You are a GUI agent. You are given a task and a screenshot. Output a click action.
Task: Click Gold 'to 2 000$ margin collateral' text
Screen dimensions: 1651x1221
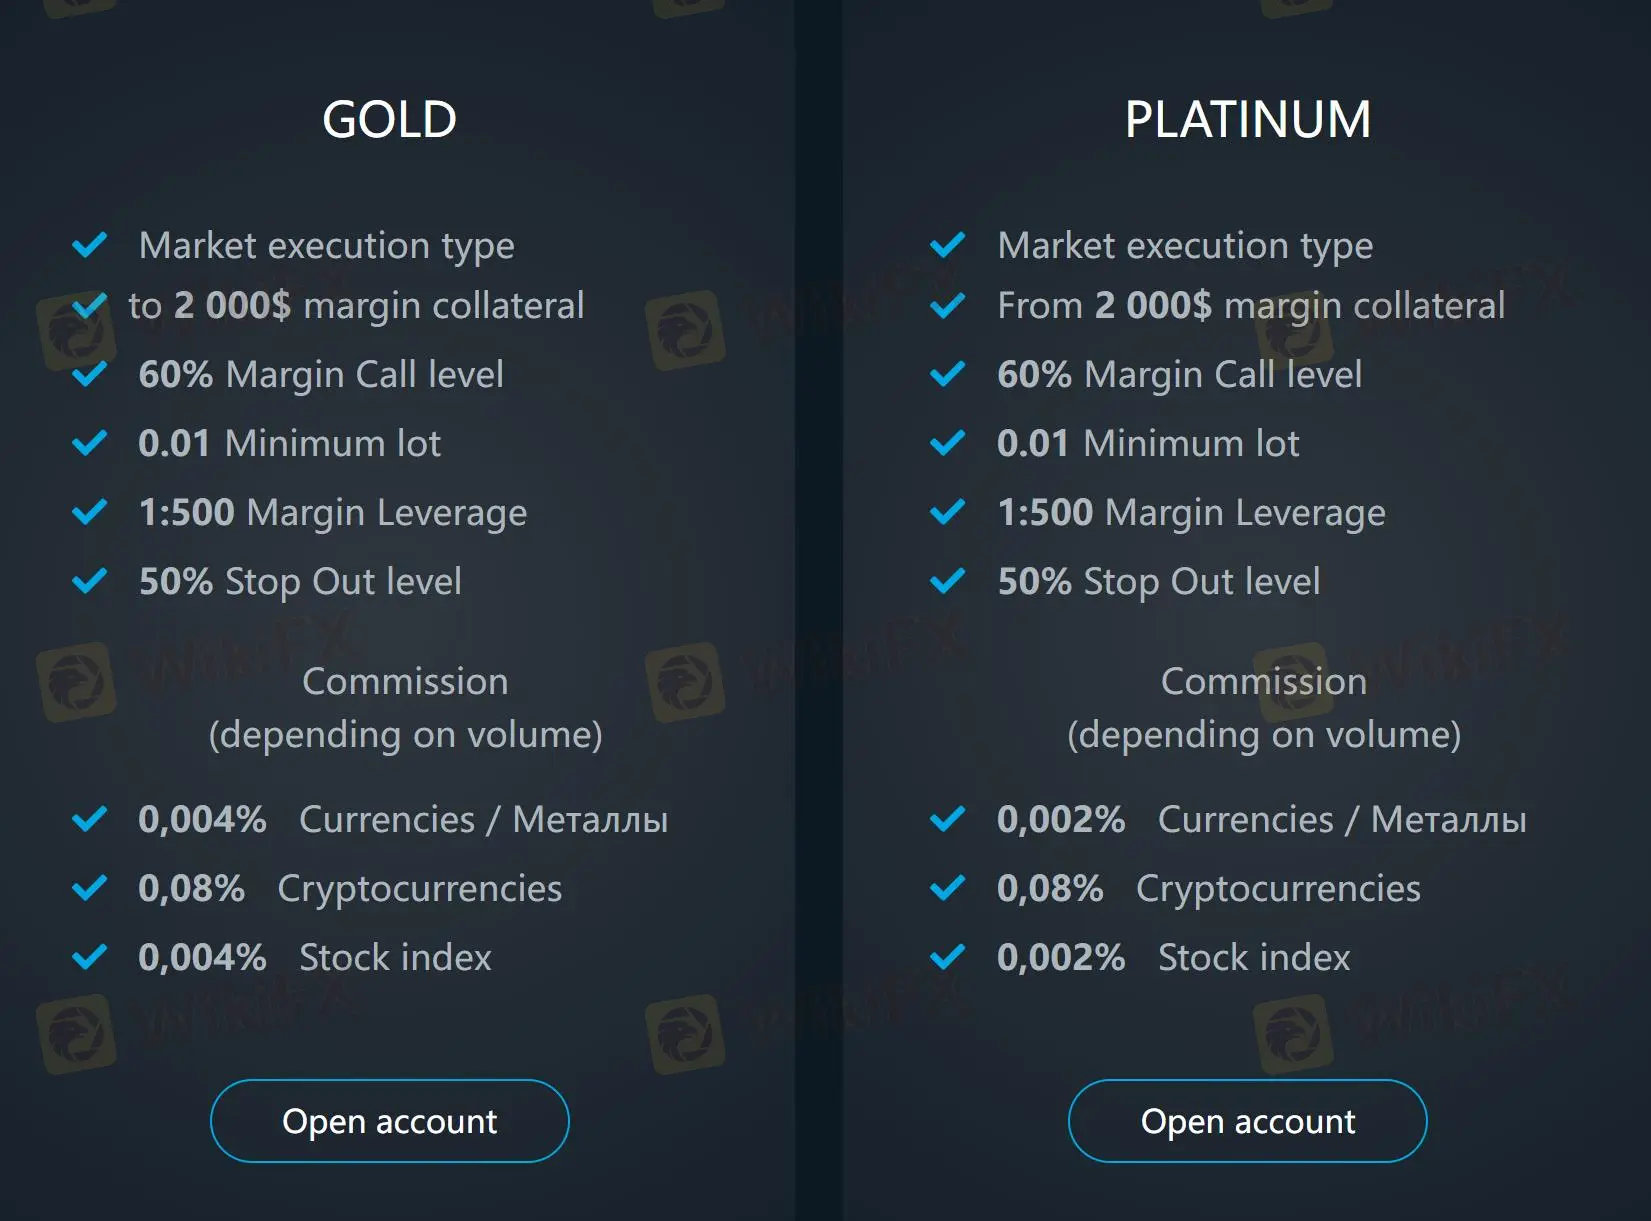coord(356,306)
